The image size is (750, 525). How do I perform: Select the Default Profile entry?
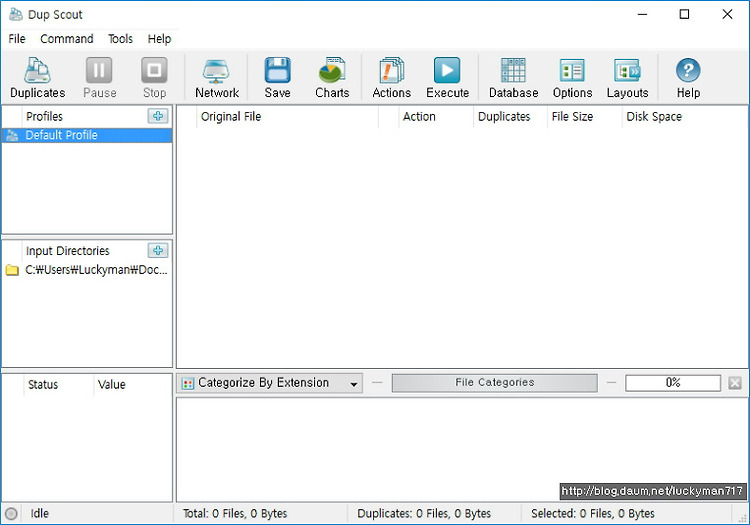tap(87, 135)
